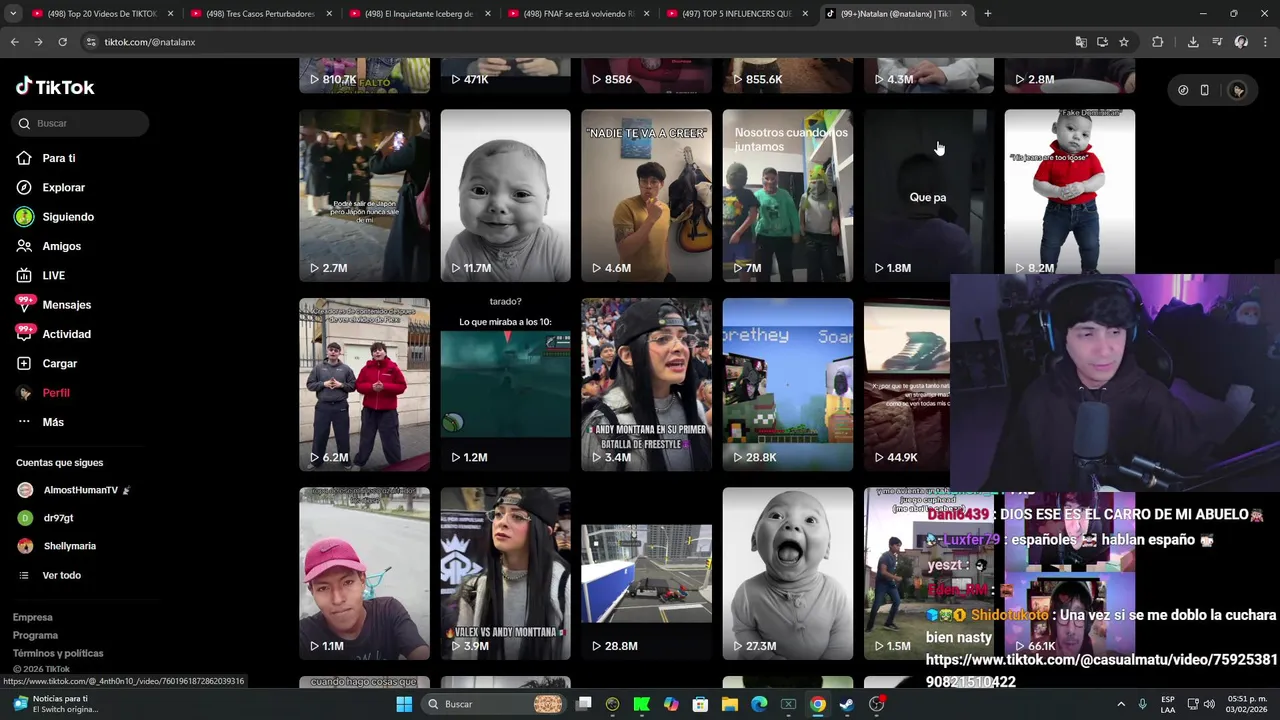Open Minecraft video with 28.8K views
This screenshot has width=1280, height=720.
pos(788,384)
